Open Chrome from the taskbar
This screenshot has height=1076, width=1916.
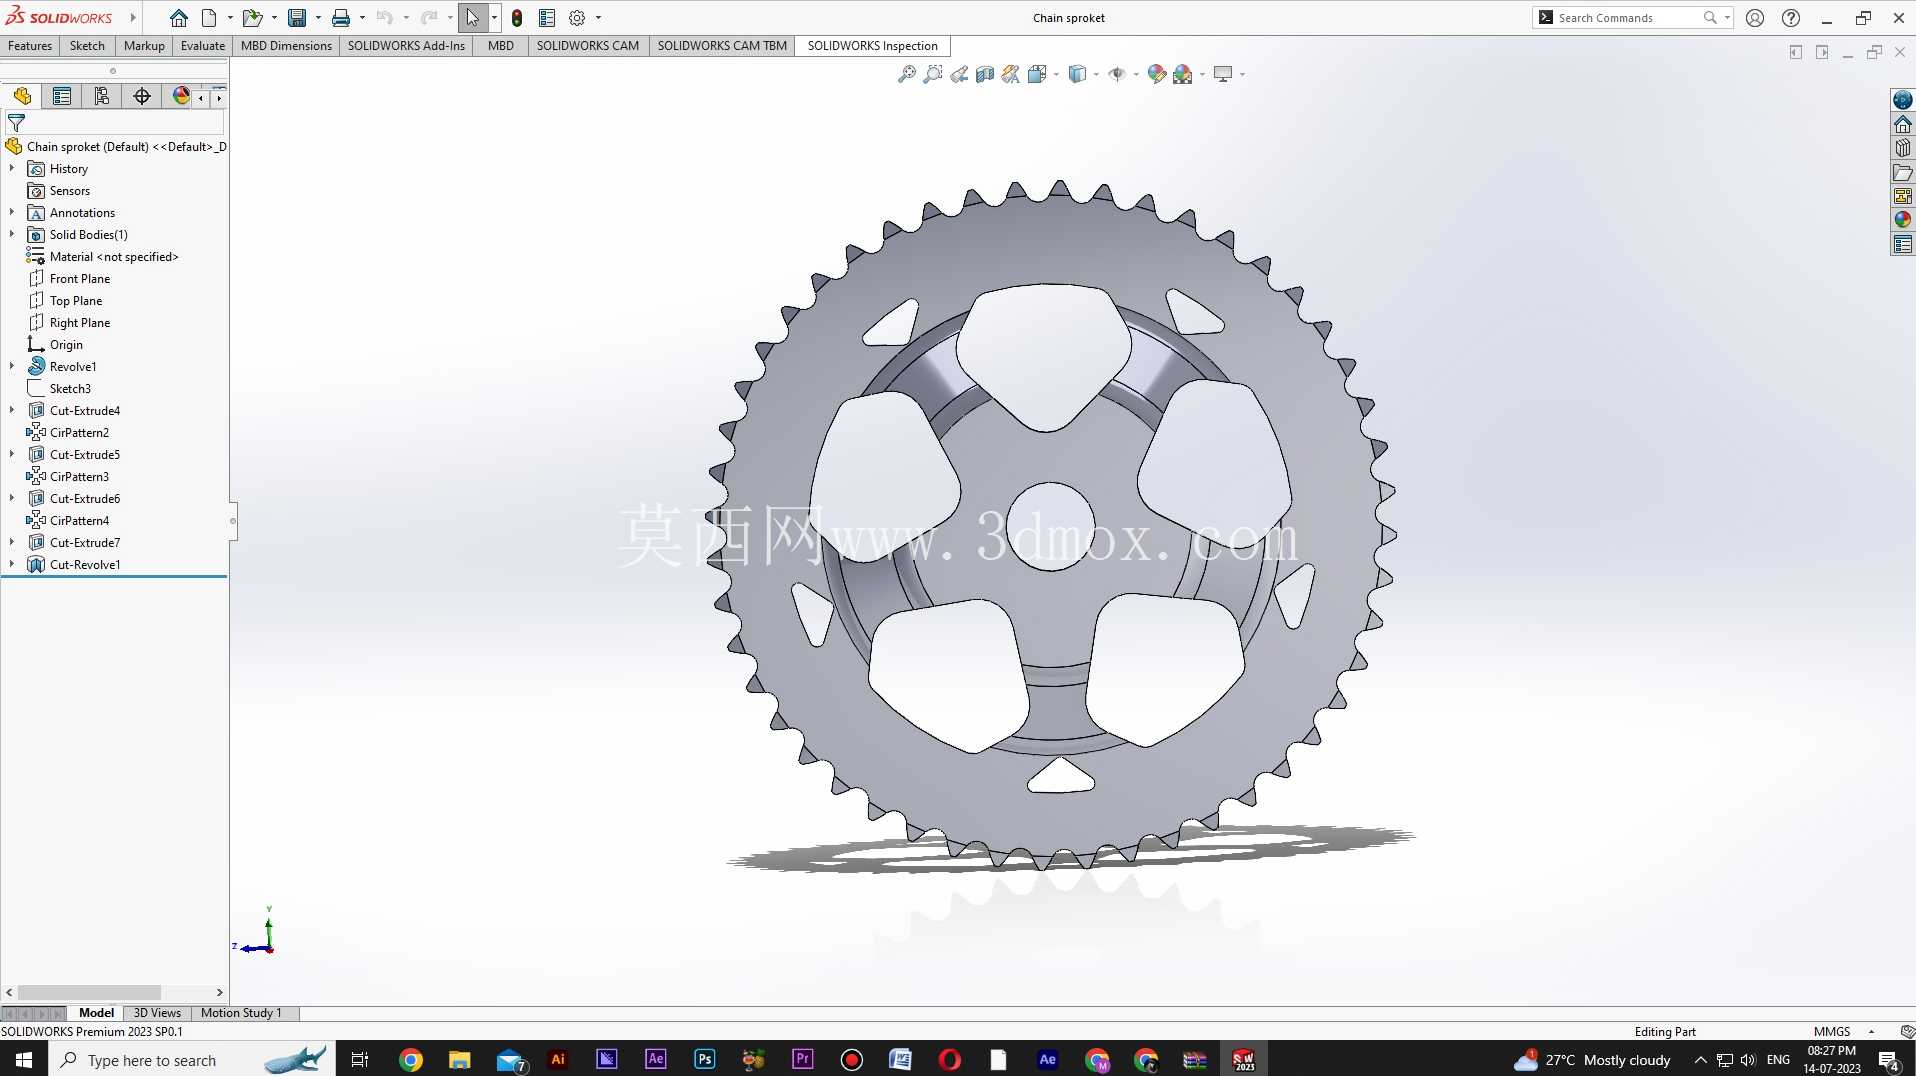coord(411,1060)
